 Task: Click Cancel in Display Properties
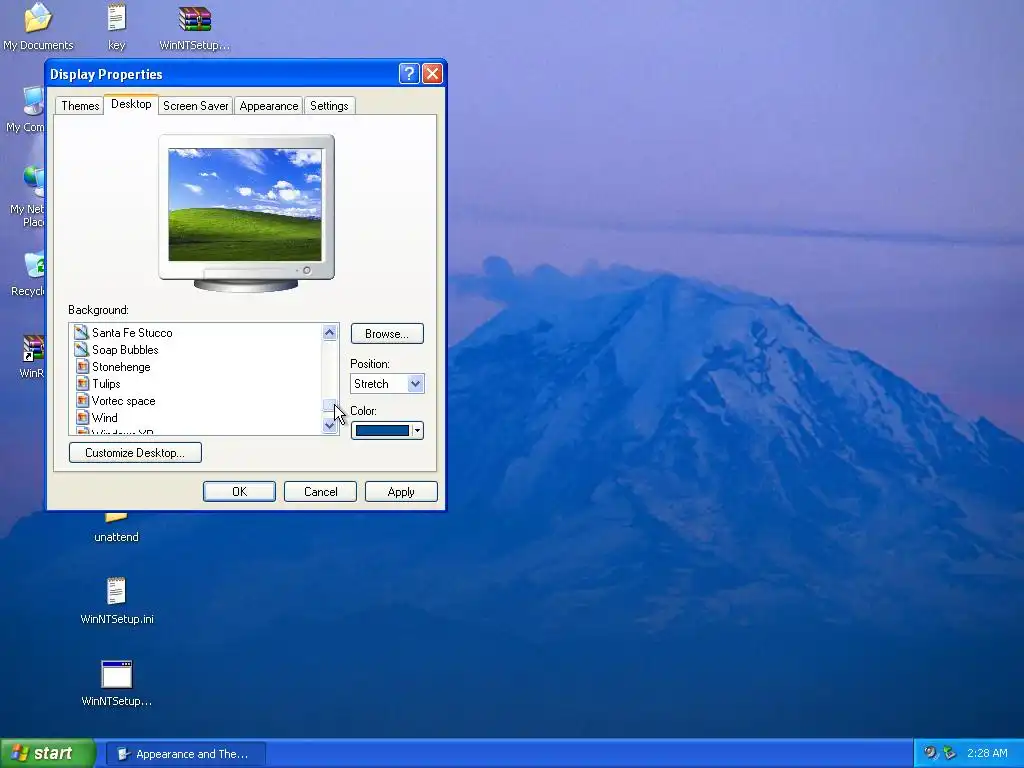320,492
